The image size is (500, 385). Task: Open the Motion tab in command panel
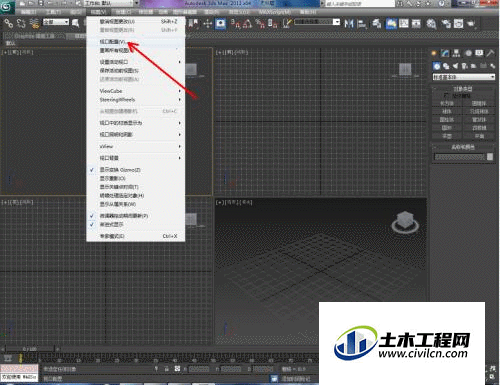[x=468, y=53]
